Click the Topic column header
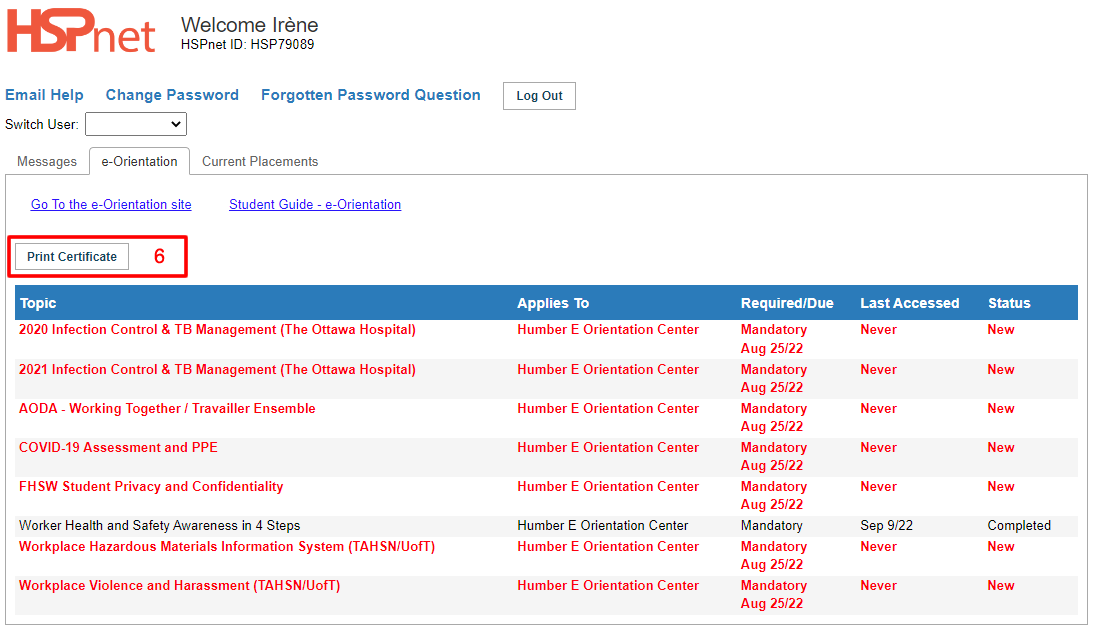1097x634 pixels. point(38,303)
